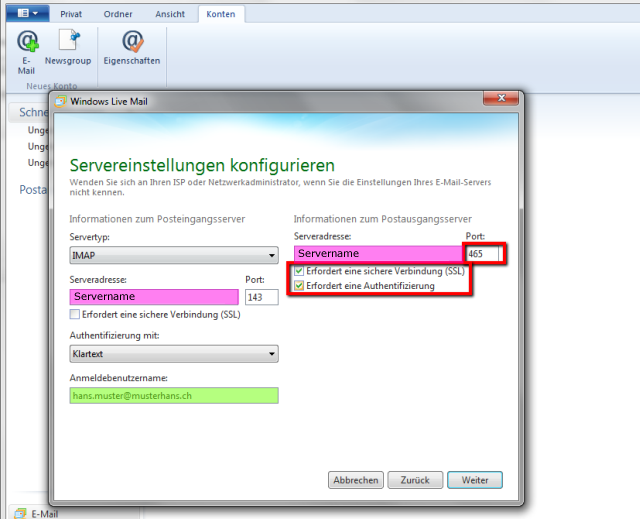
Task: Switch to the Privat tab
Action: pos(71,15)
